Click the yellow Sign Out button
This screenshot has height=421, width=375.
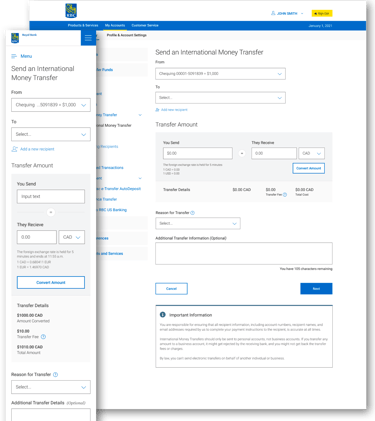pyautogui.click(x=322, y=13)
